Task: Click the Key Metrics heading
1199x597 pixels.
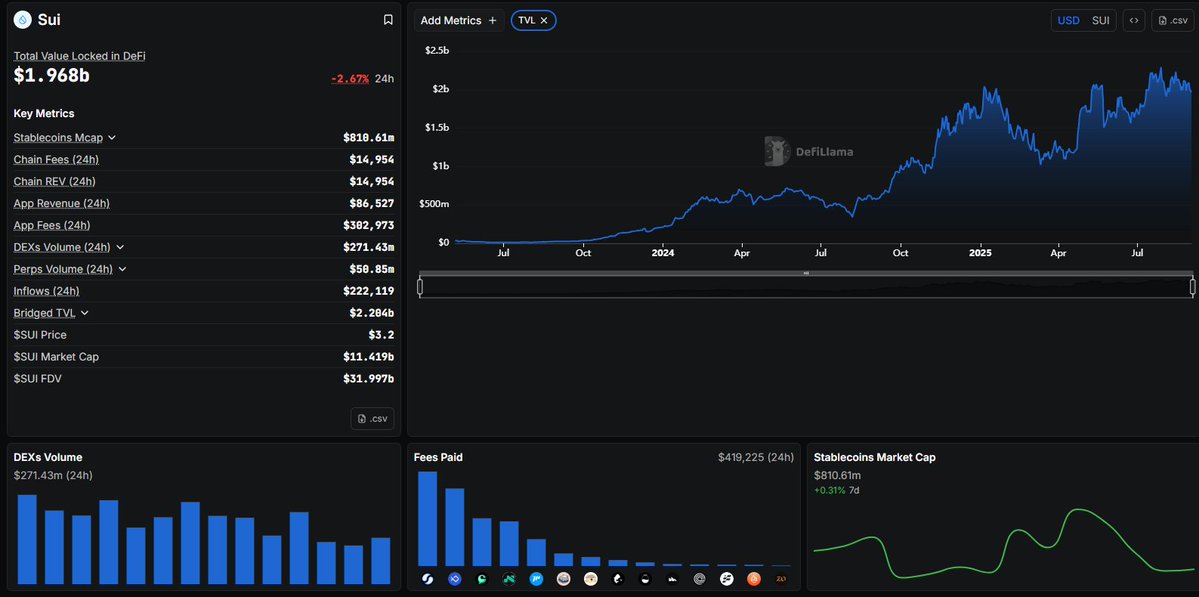Action: (44, 113)
